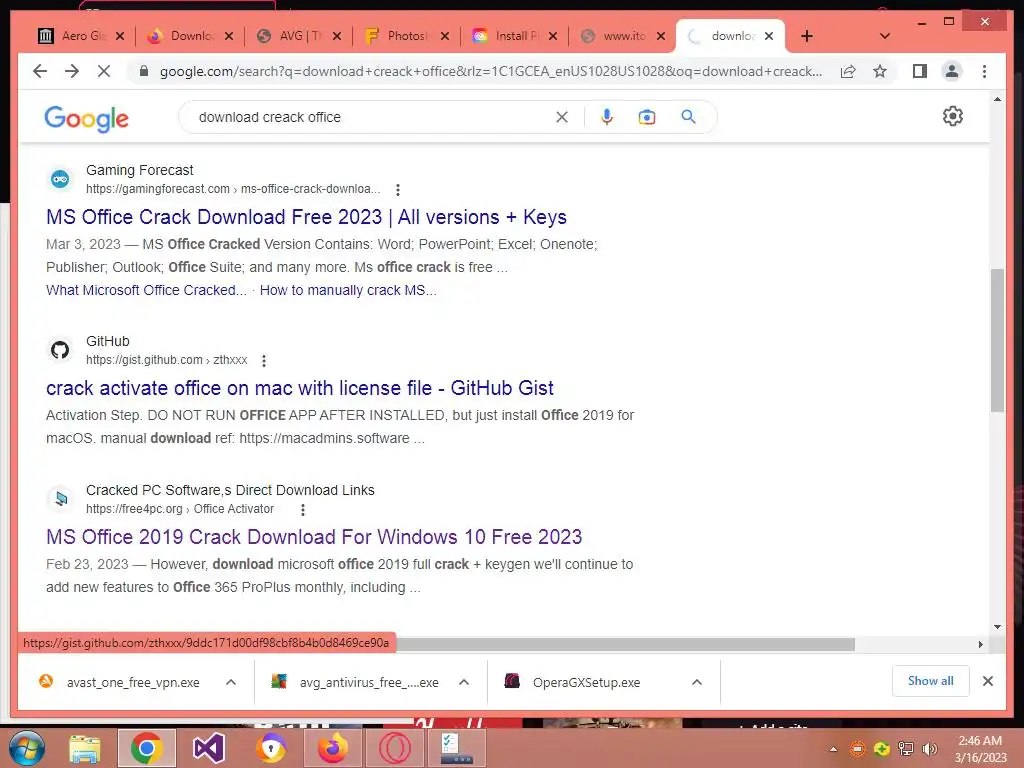Screen dimensions: 1024x768
Task: Open a new Chrome tab
Action: 807,36
